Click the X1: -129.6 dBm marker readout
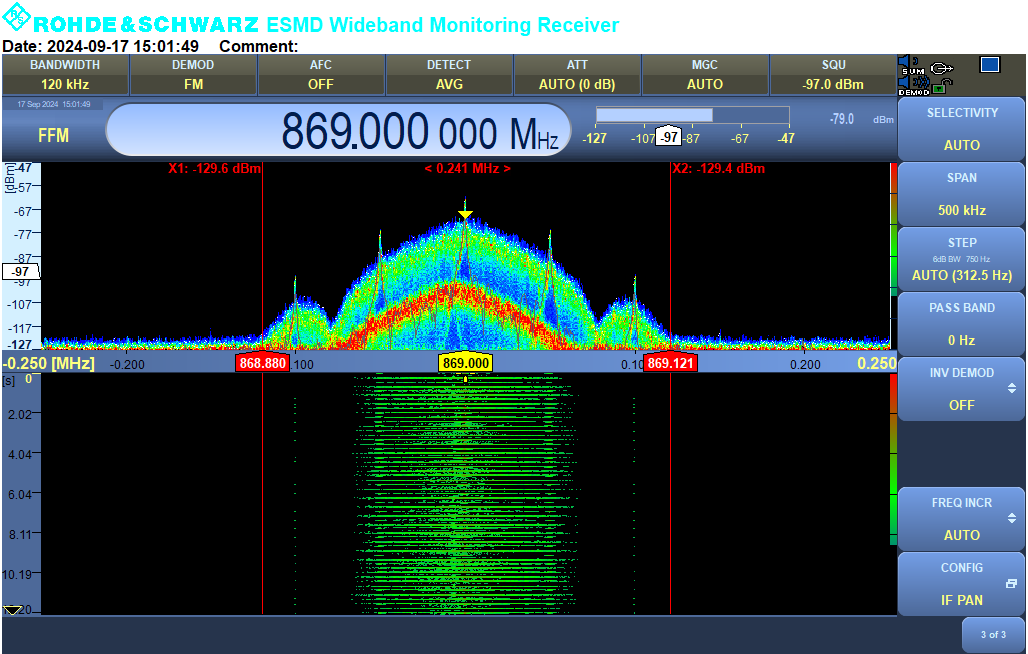This screenshot has width=1028, height=654. coord(214,168)
